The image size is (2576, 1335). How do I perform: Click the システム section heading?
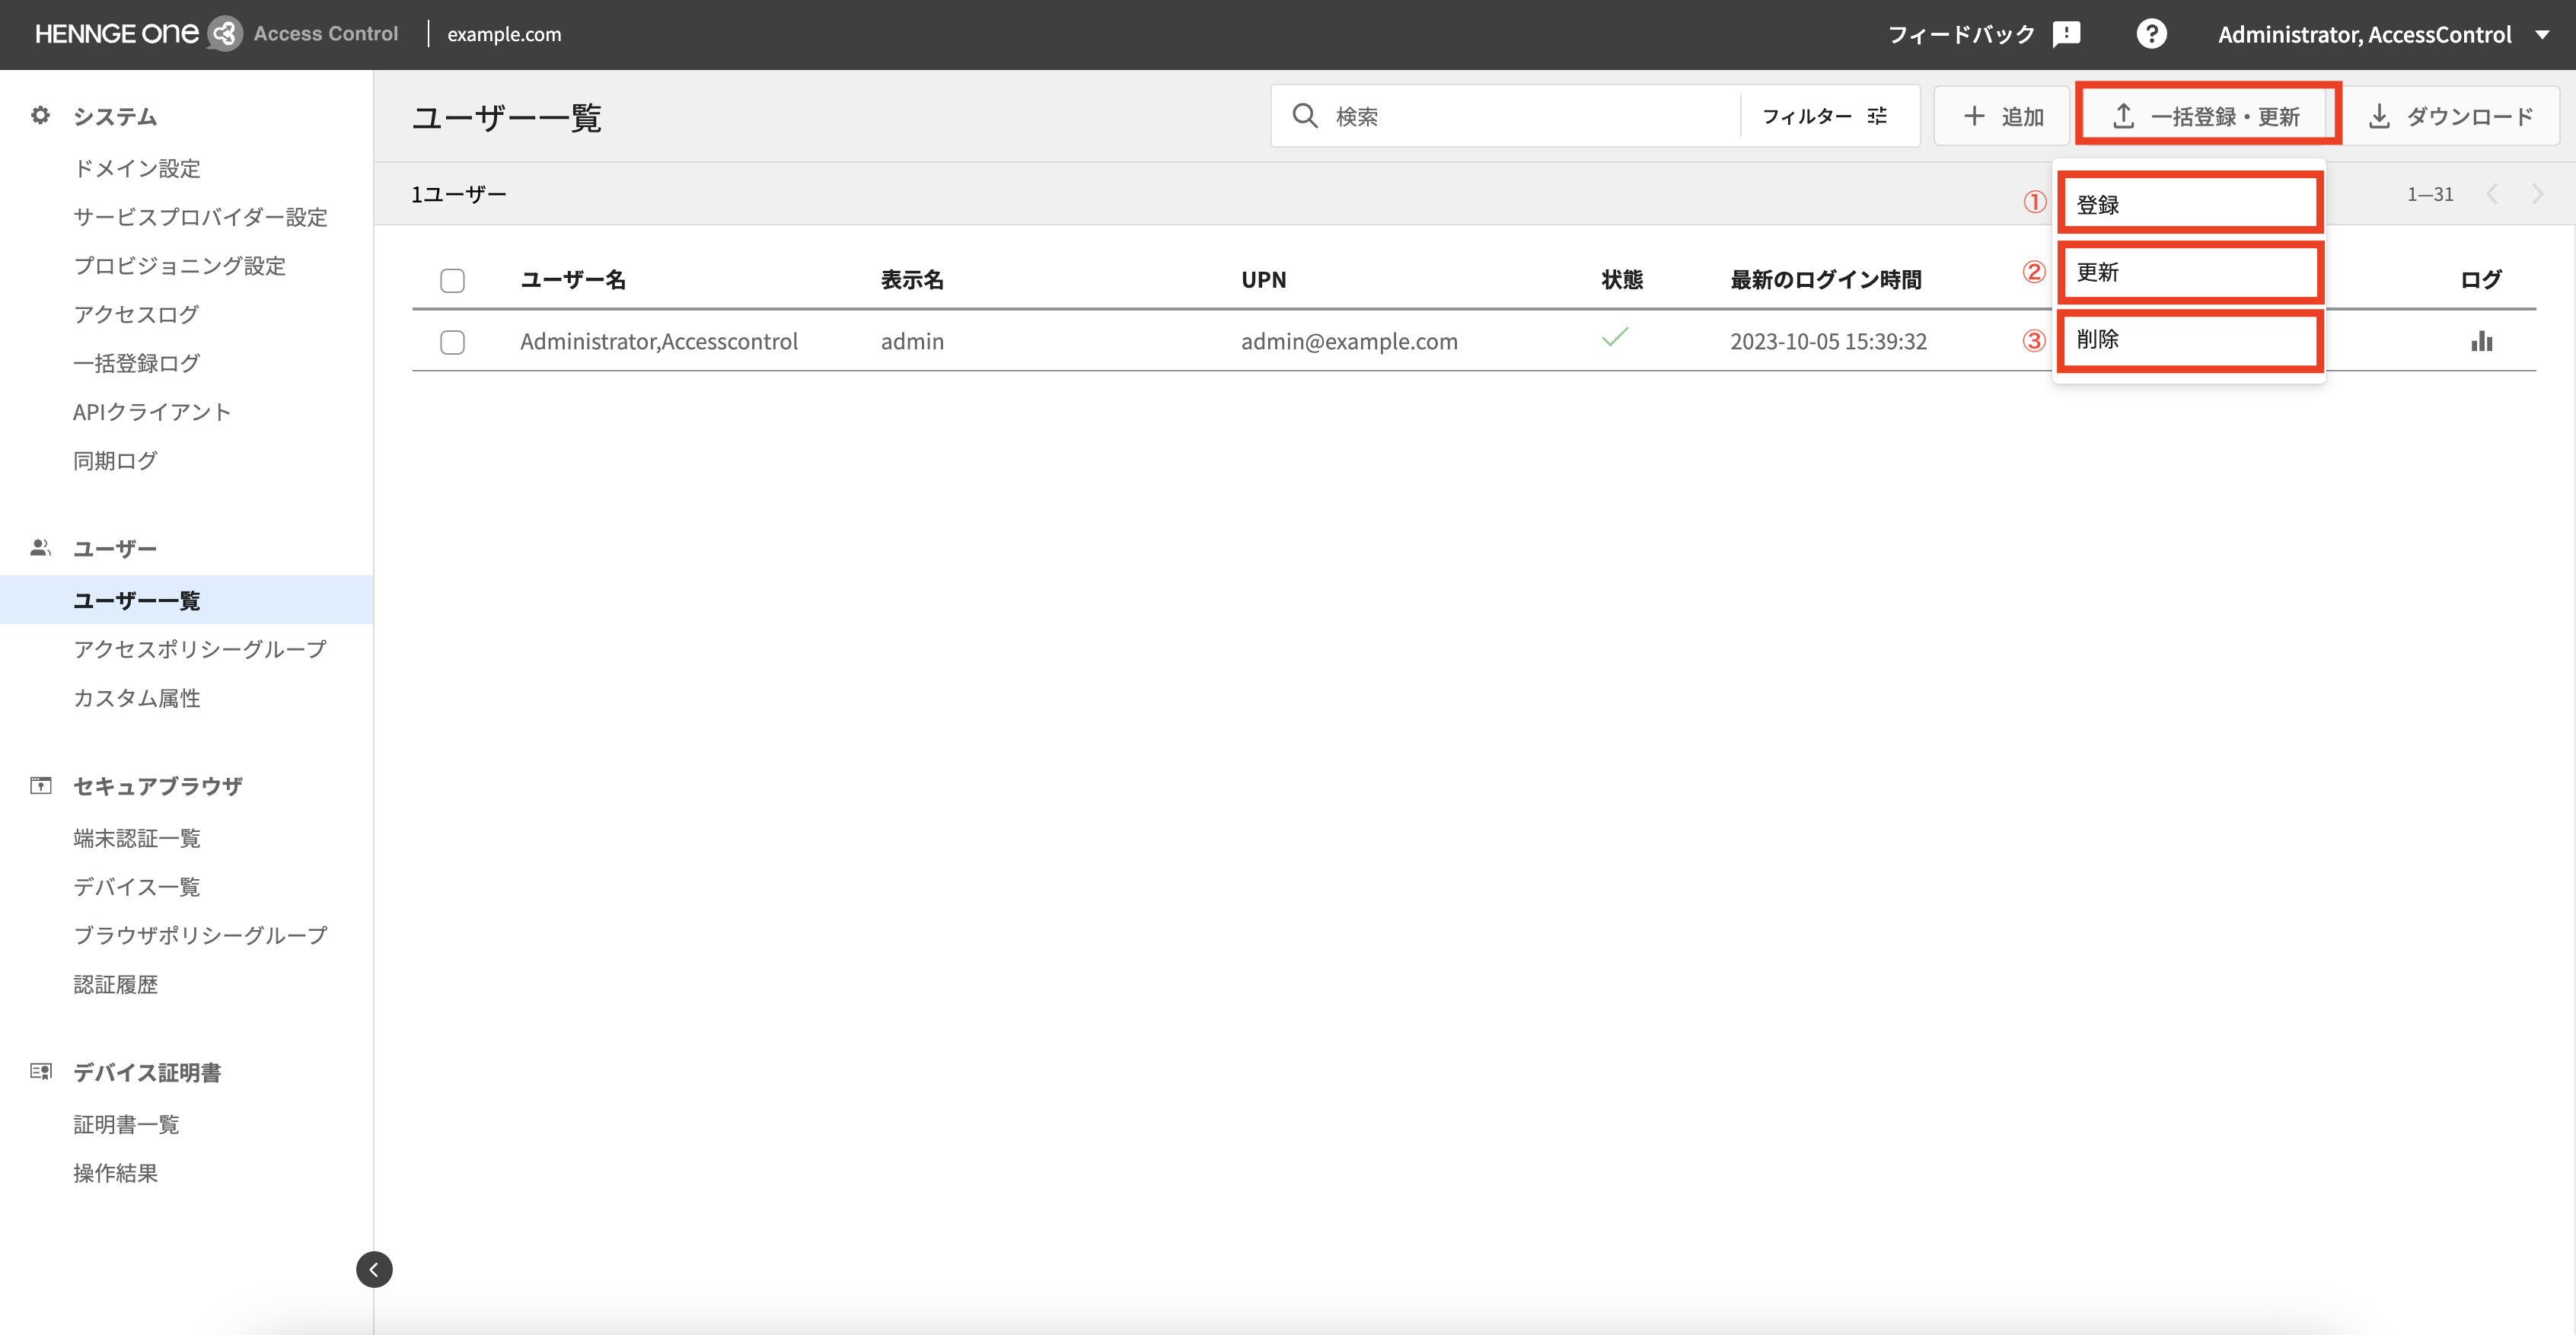(115, 116)
